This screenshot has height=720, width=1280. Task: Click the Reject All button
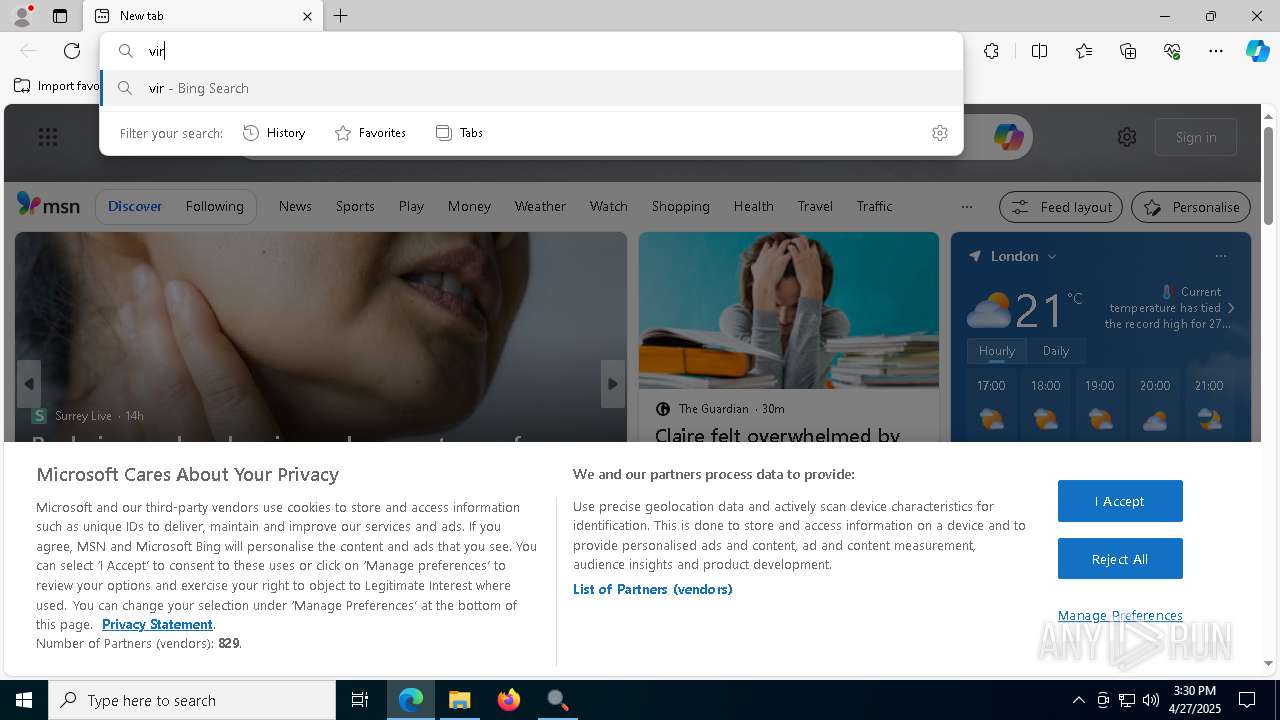1120,559
